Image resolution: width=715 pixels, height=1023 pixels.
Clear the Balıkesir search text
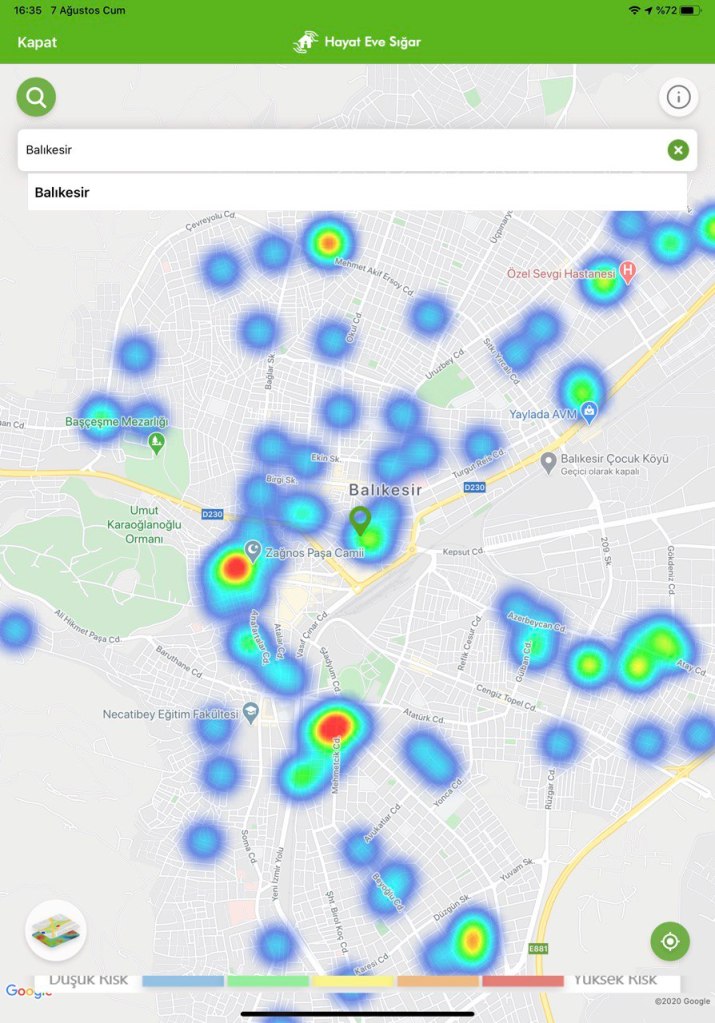(x=678, y=150)
